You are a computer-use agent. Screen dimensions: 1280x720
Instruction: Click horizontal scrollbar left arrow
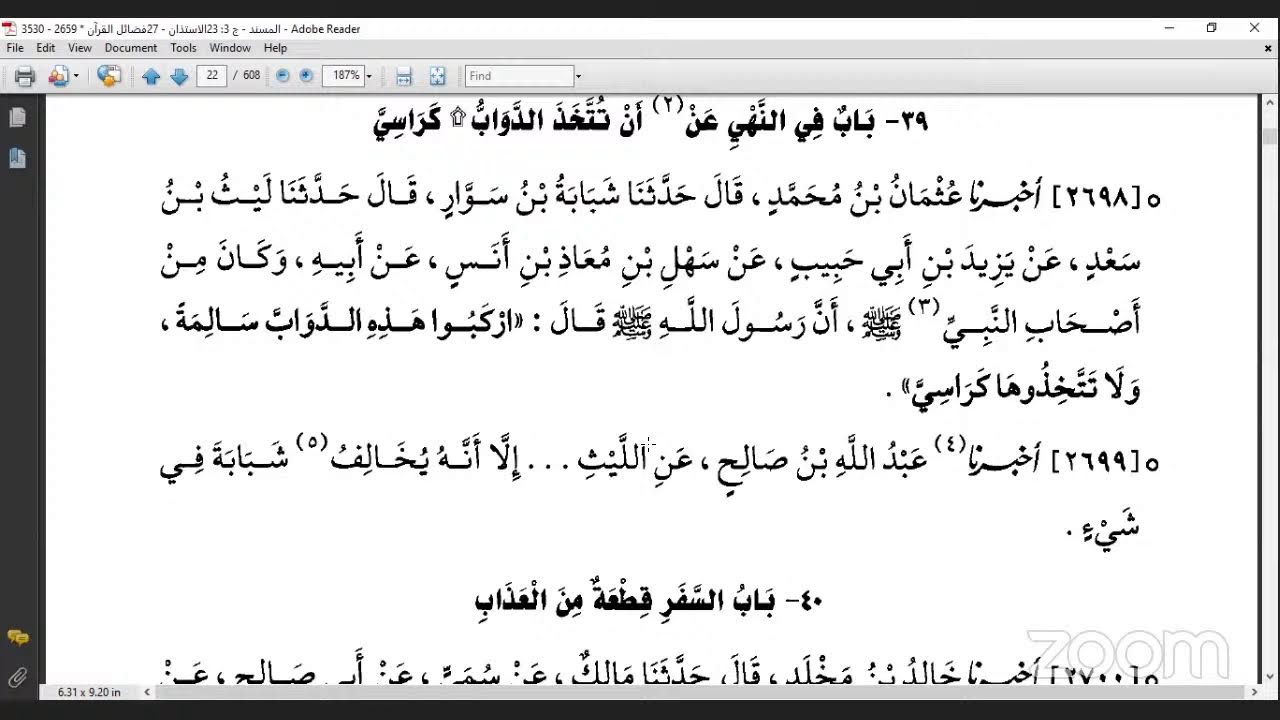pyautogui.click(x=148, y=691)
